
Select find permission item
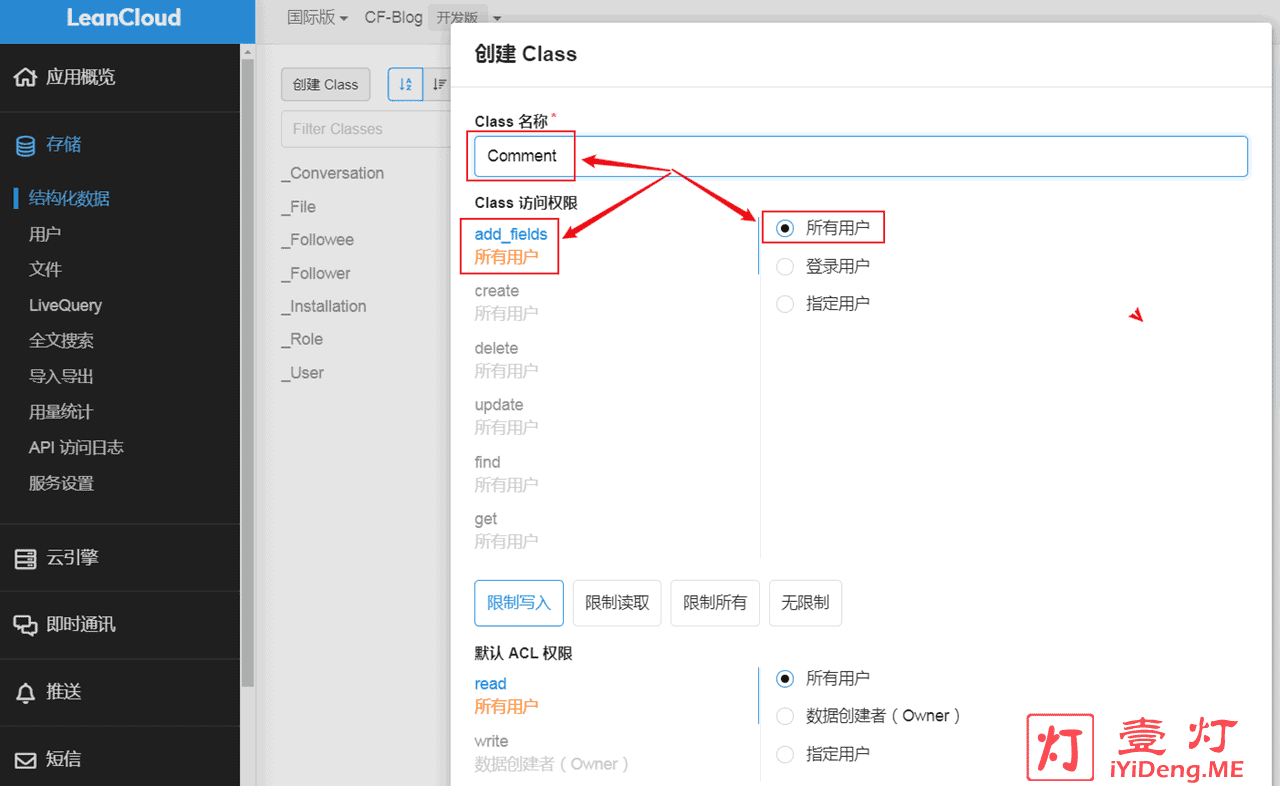click(x=506, y=473)
